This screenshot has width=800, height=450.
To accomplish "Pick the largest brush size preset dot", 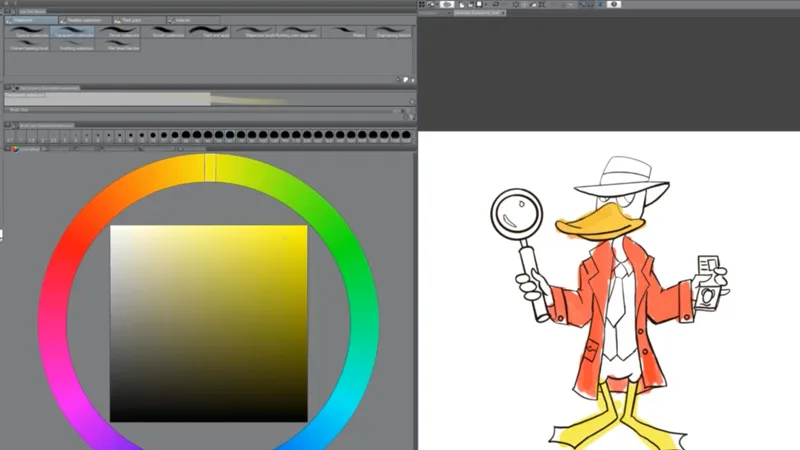I will coord(405,135).
